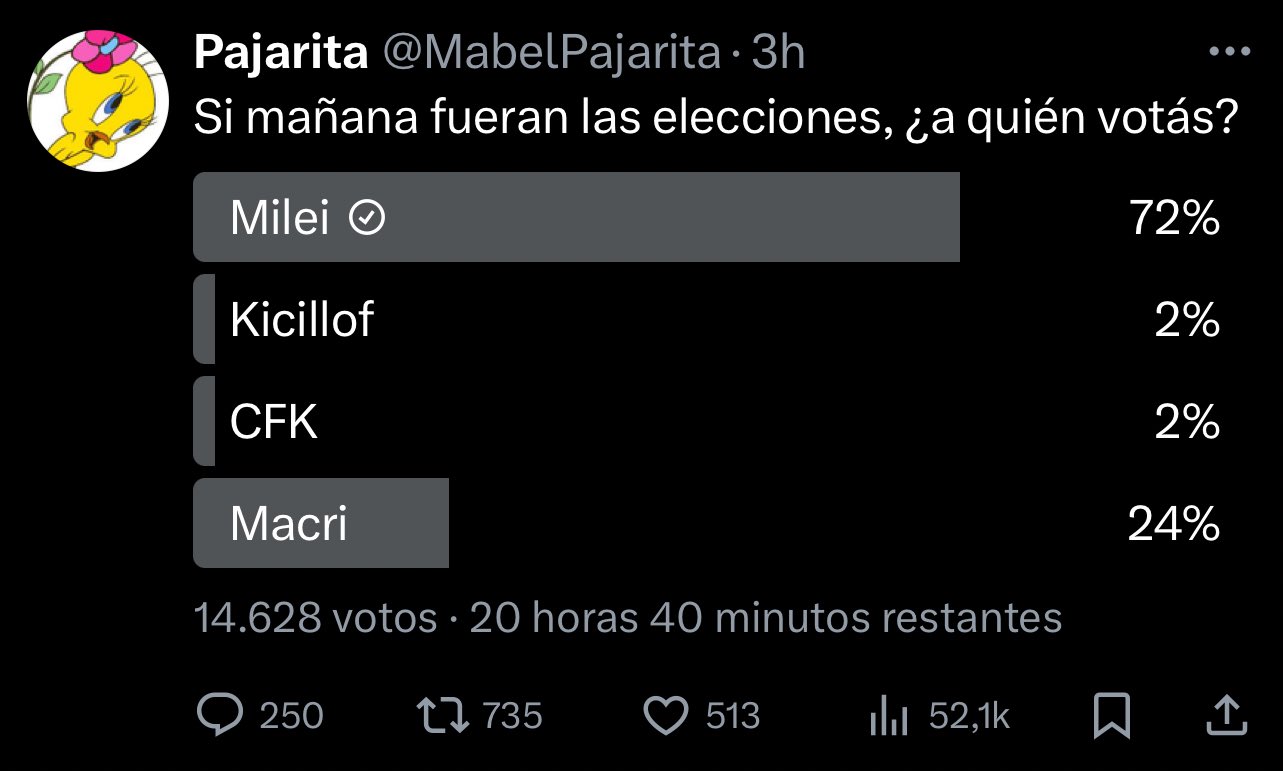Bookmark this post
The height and width of the screenshot is (771, 1283).
1112,715
